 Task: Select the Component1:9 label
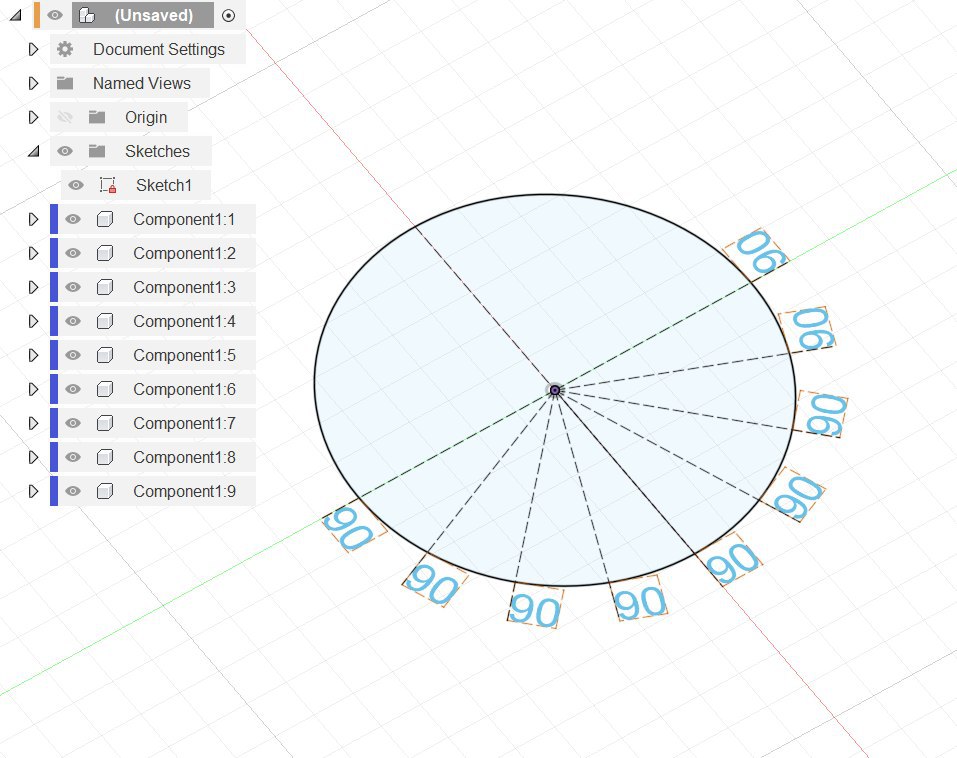click(184, 491)
